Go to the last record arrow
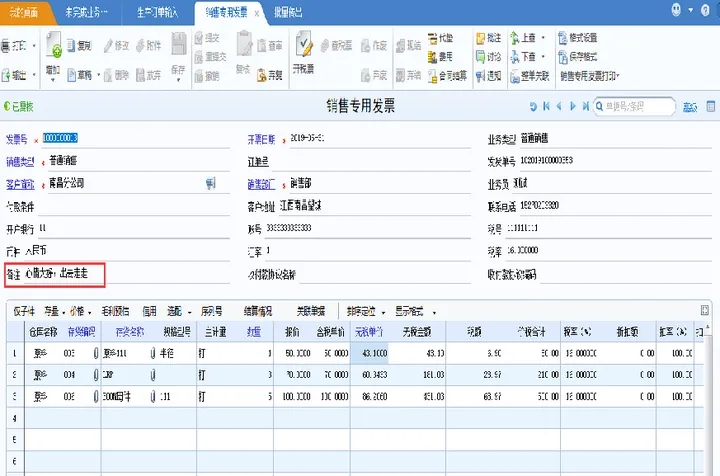Image resolution: width=720 pixels, height=476 pixels. (584, 105)
